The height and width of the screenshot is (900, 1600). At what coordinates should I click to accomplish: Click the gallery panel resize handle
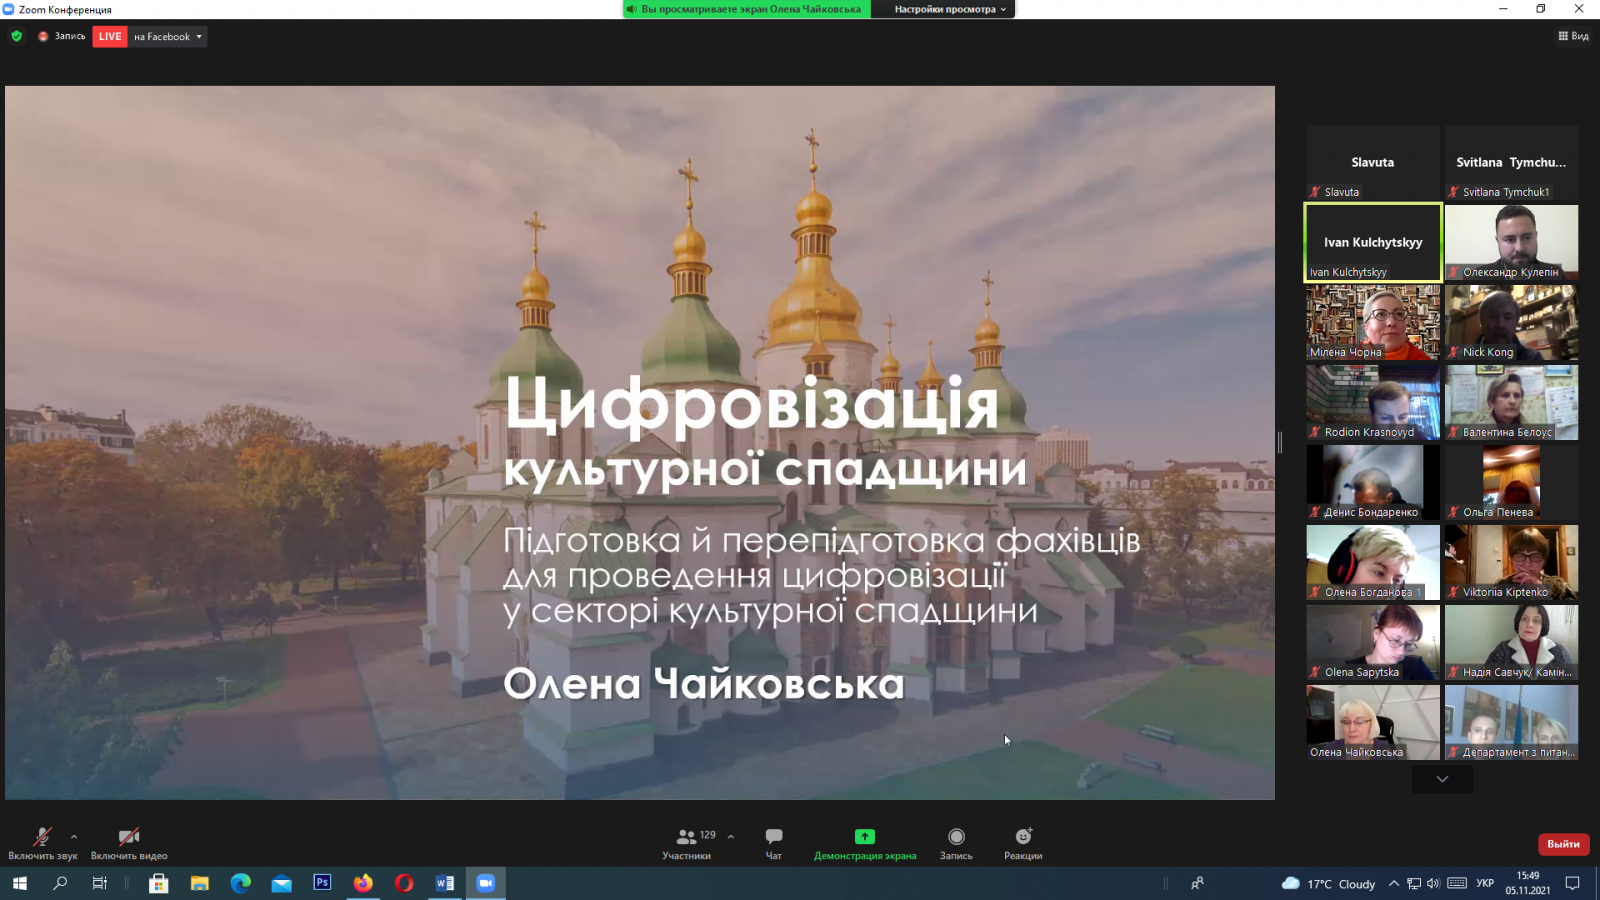click(1280, 442)
